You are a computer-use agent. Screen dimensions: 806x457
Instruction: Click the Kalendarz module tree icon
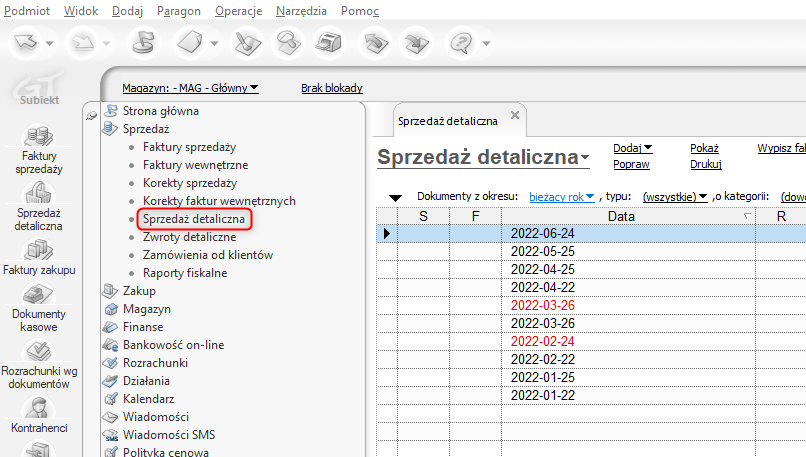coord(111,399)
